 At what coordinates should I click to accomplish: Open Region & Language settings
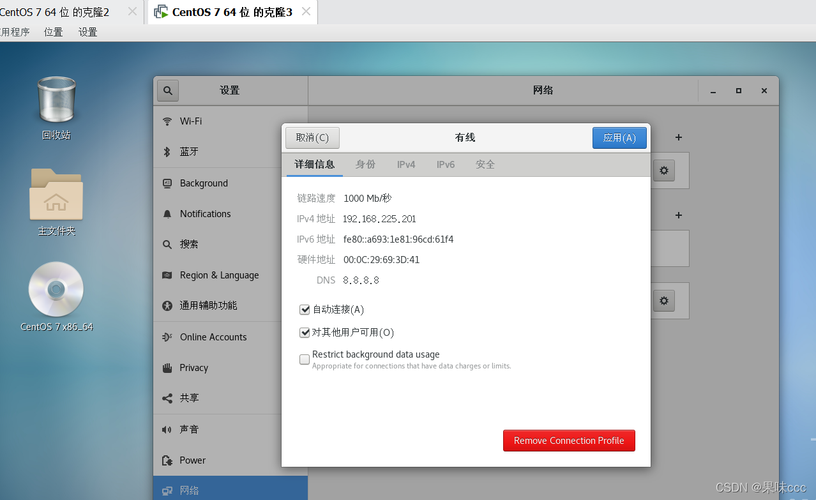pyautogui.click(x=218, y=276)
